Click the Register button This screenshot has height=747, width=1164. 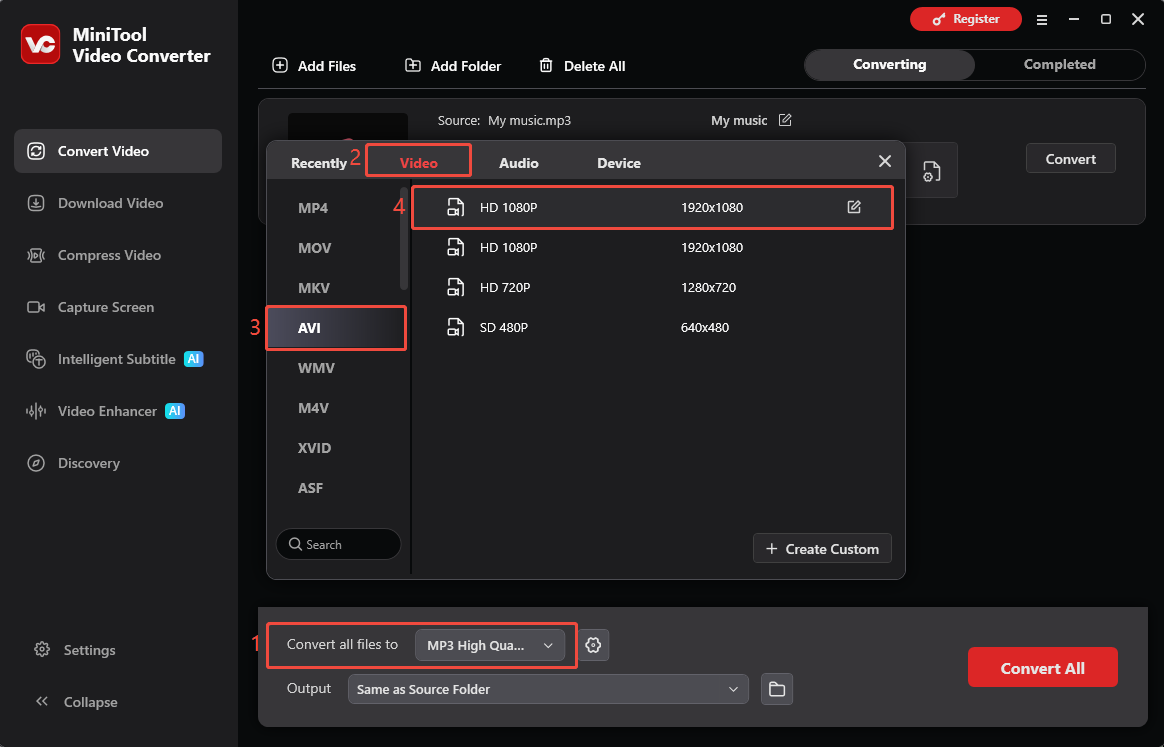pyautogui.click(x=966, y=19)
